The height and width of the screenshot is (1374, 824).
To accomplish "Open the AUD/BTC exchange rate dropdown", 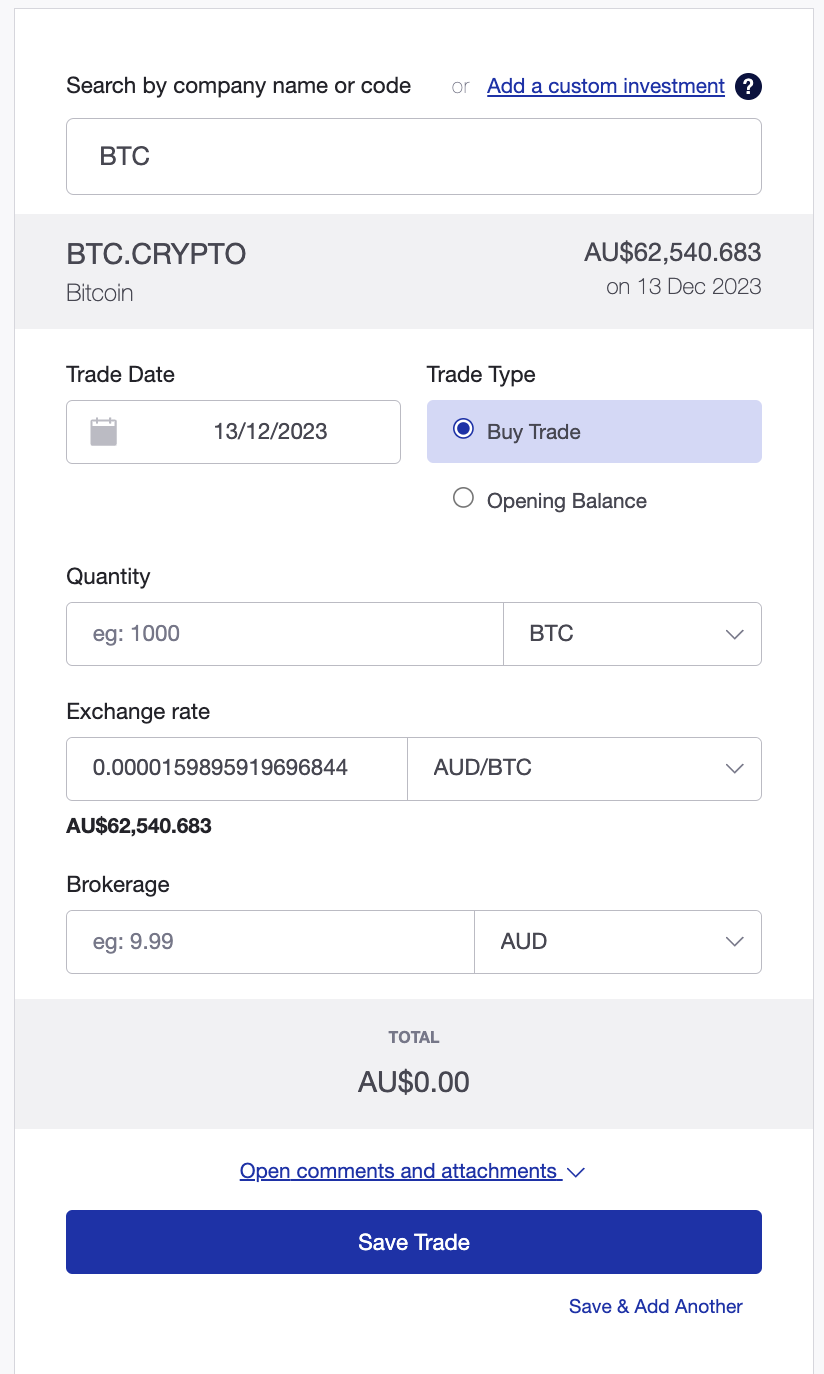I will click(x=585, y=768).
